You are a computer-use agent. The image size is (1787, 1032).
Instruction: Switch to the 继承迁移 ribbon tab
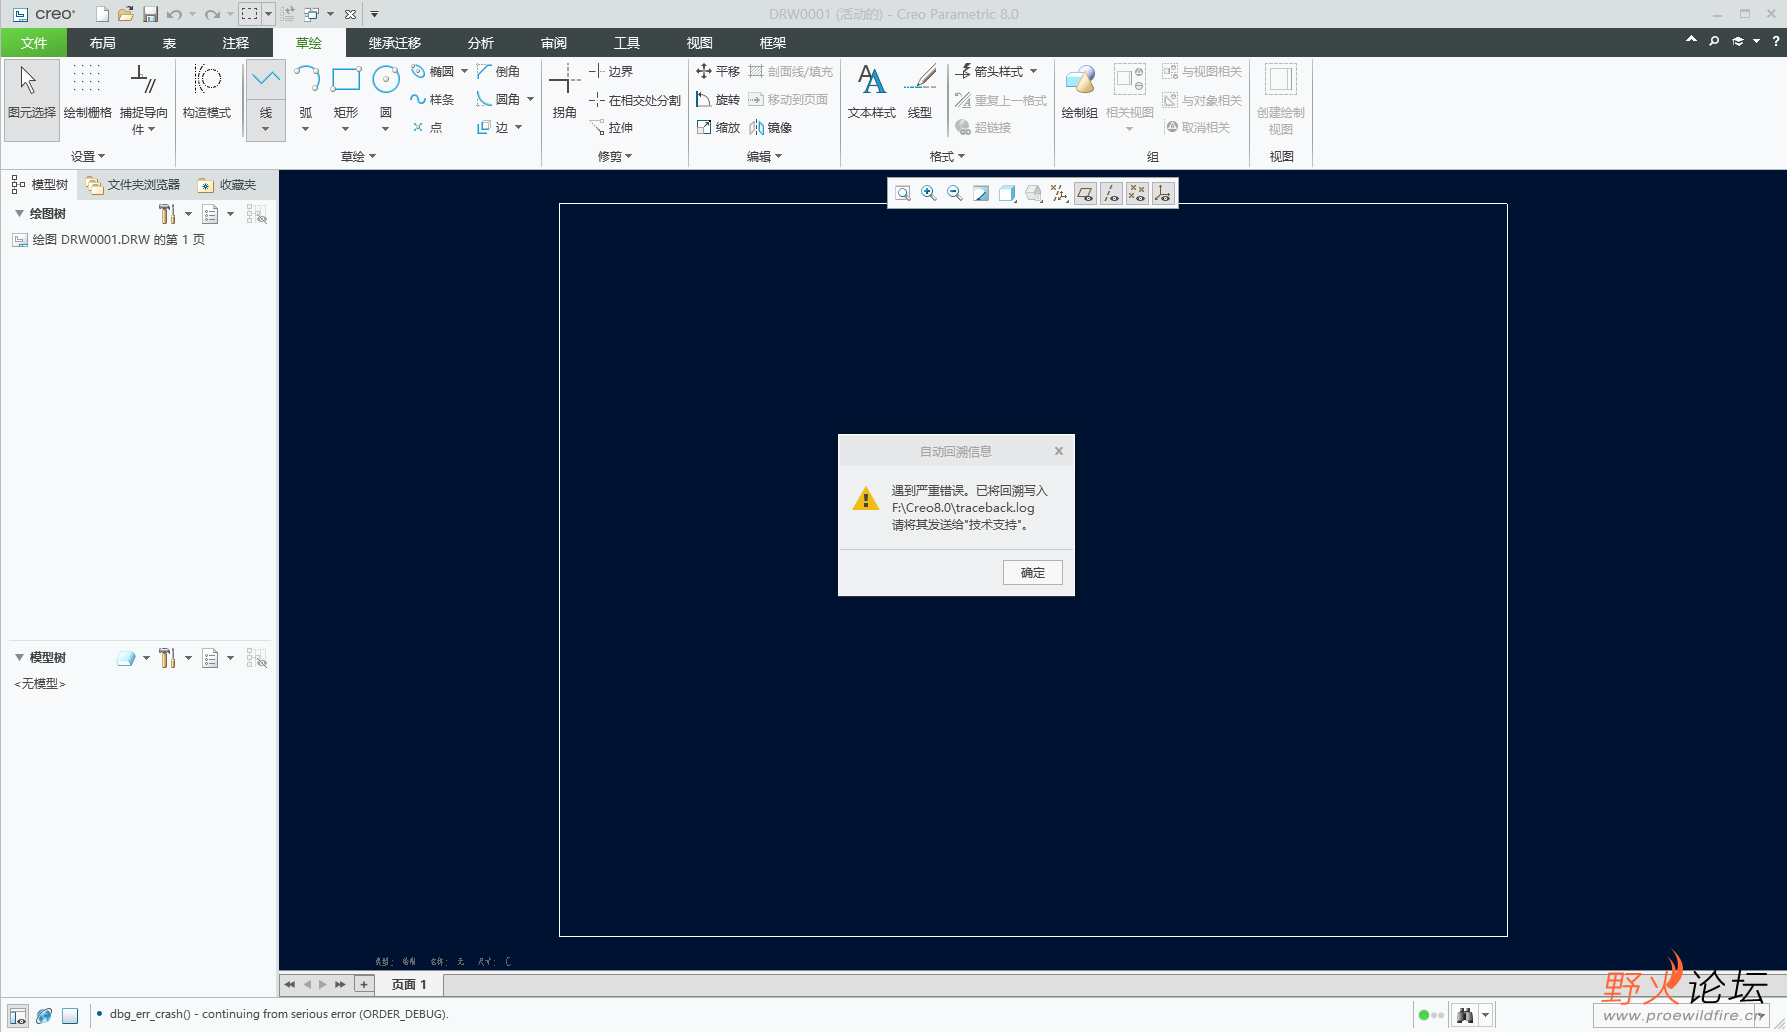tap(395, 43)
